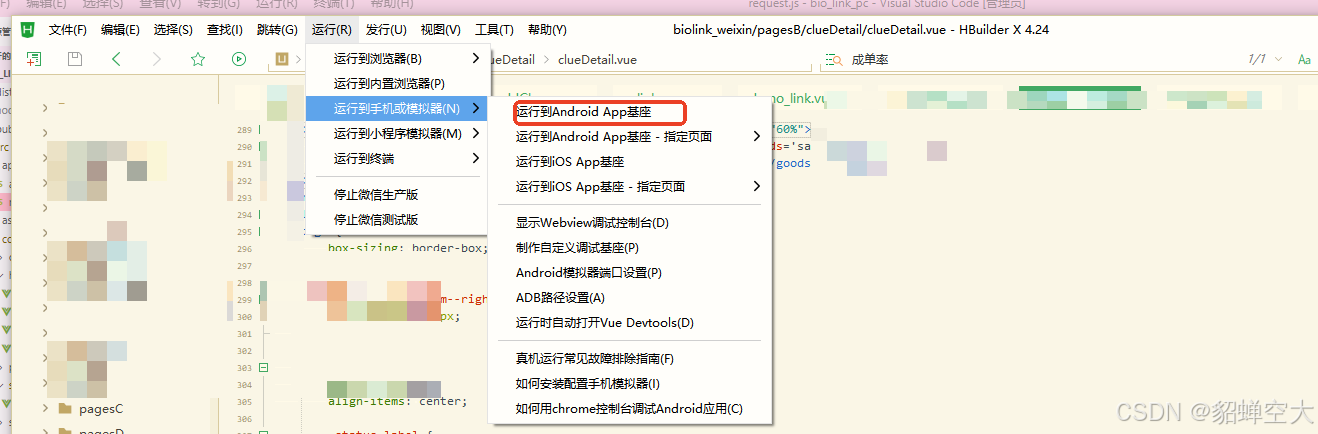Open the 查找(I) menu
Viewport: 1318px width, 434px height.
pos(225,30)
